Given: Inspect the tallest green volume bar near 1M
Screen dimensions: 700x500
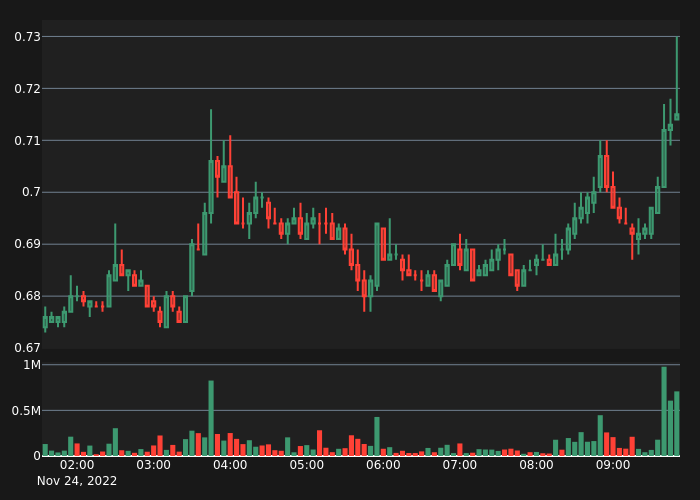Looking at the screenshot, I should pyautogui.click(x=664, y=411).
